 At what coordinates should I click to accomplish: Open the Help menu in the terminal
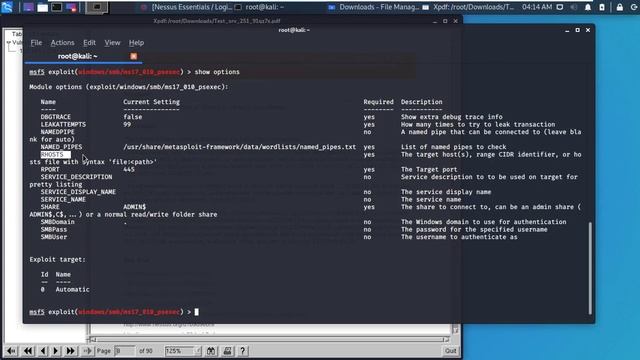(136, 42)
